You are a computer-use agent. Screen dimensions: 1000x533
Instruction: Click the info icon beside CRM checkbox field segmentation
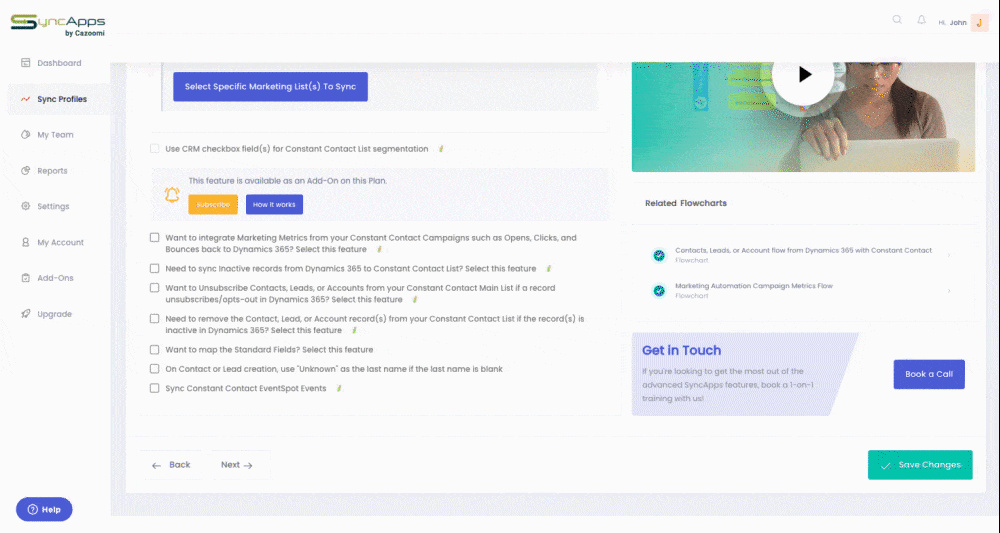pos(441,149)
